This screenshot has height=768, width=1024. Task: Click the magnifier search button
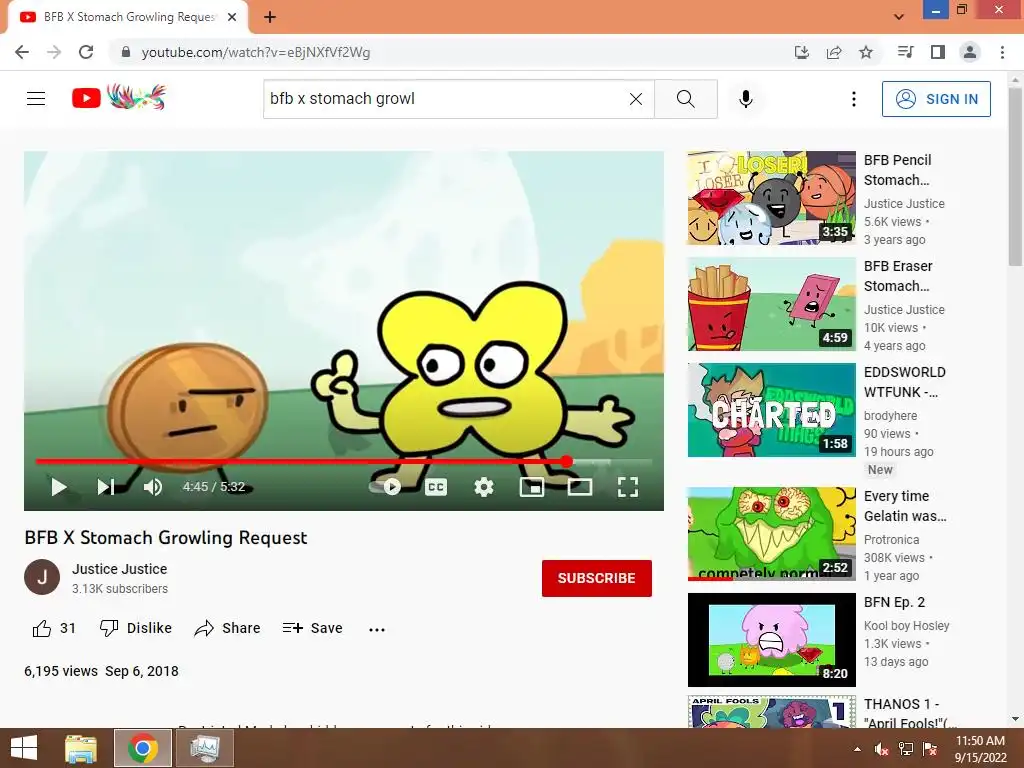686,99
